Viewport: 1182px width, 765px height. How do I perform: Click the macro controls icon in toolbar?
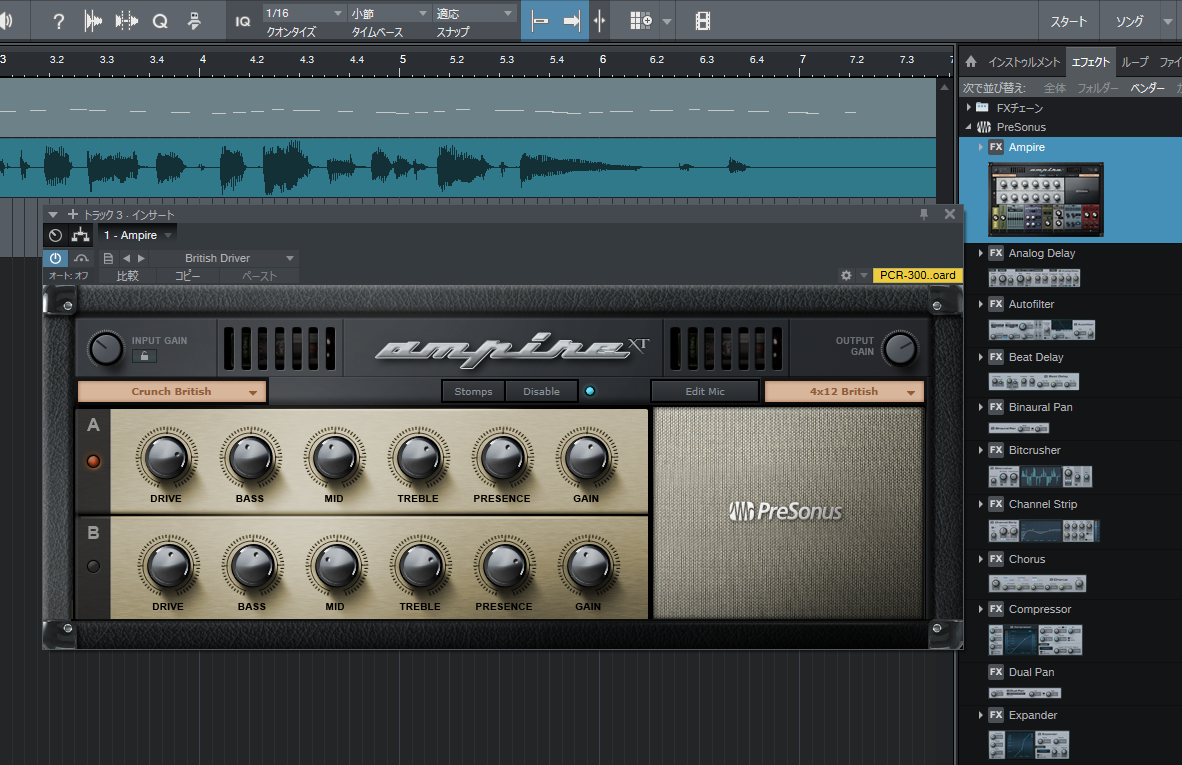point(194,21)
